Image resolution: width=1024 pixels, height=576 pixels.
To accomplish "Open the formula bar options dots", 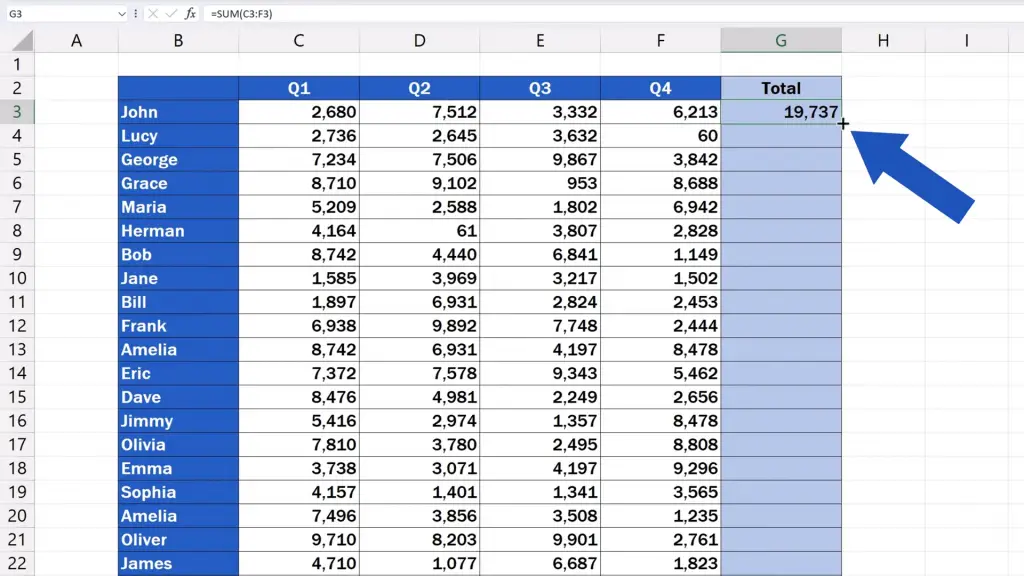I will point(136,13).
